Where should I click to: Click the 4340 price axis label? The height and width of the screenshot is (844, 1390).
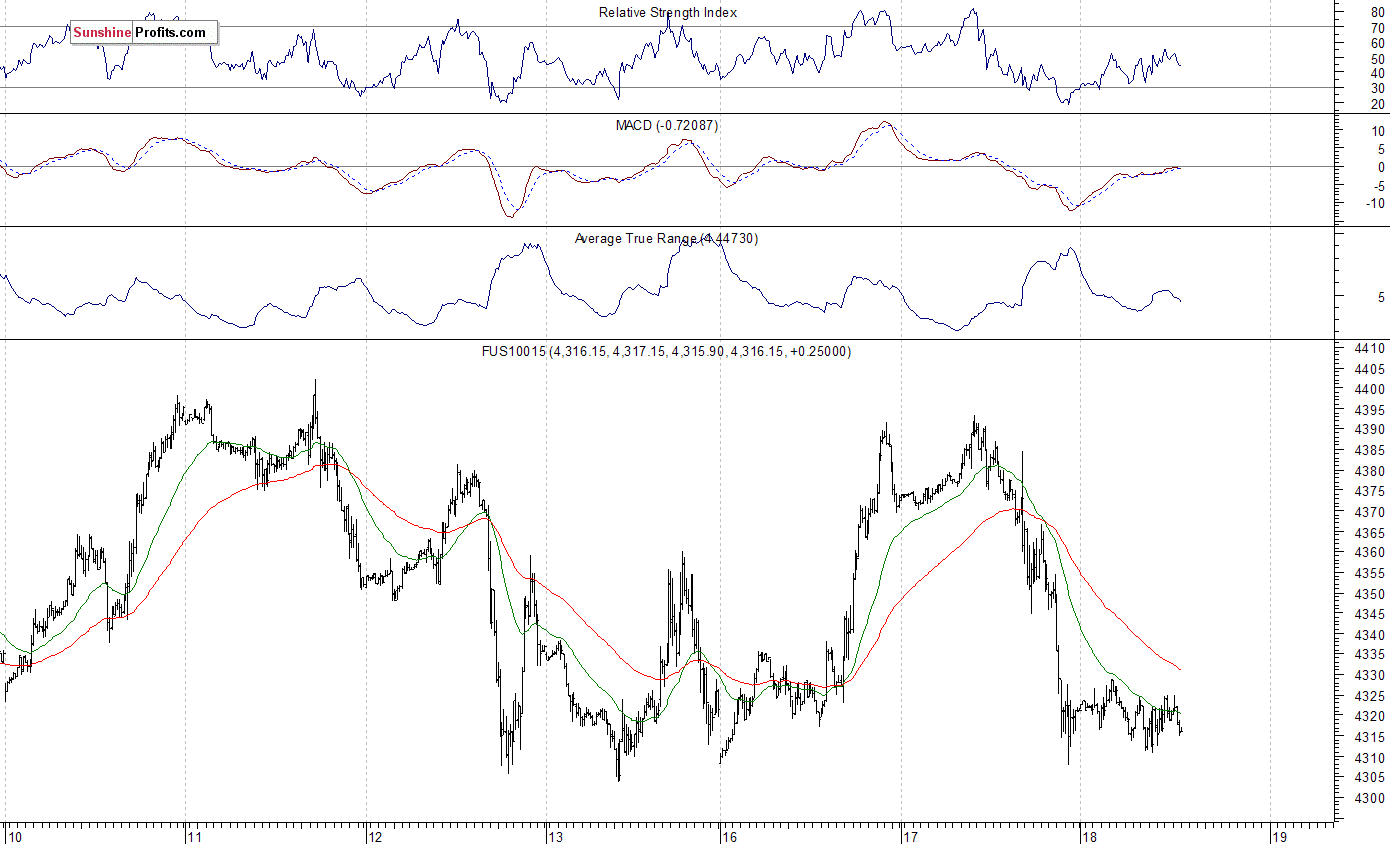1369,635
